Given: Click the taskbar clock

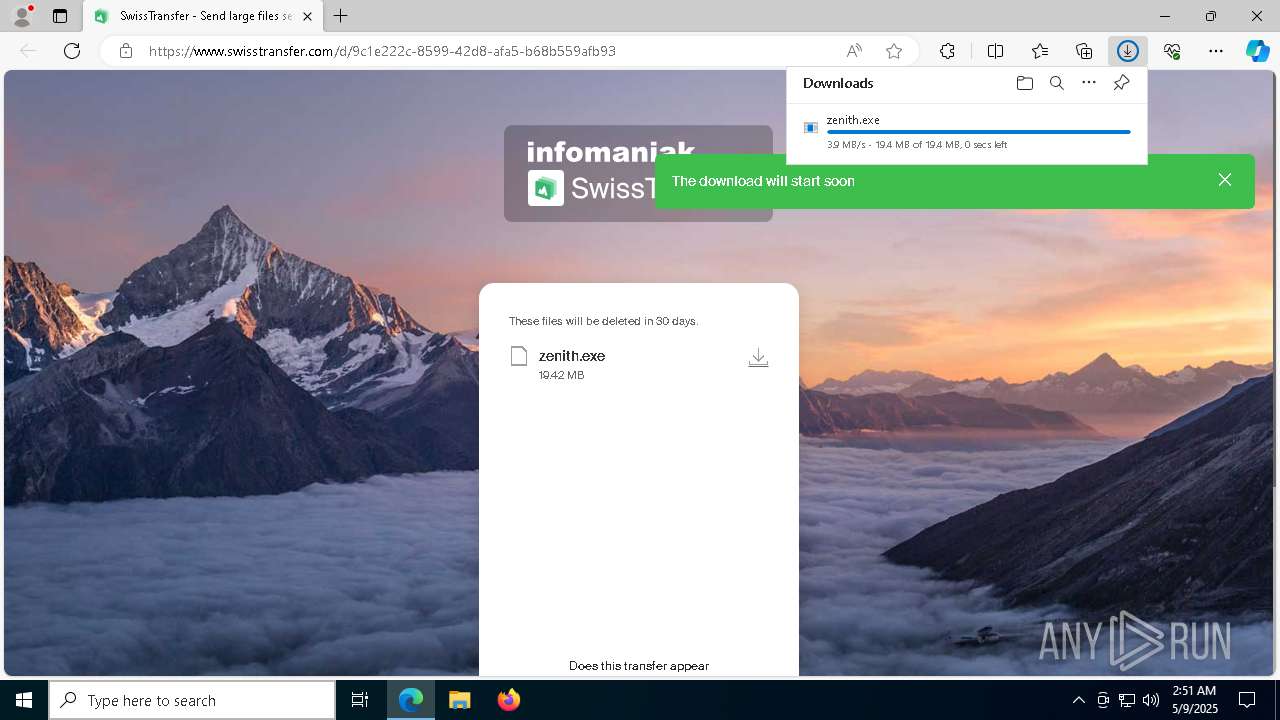Looking at the screenshot, I should click(x=1194, y=700).
